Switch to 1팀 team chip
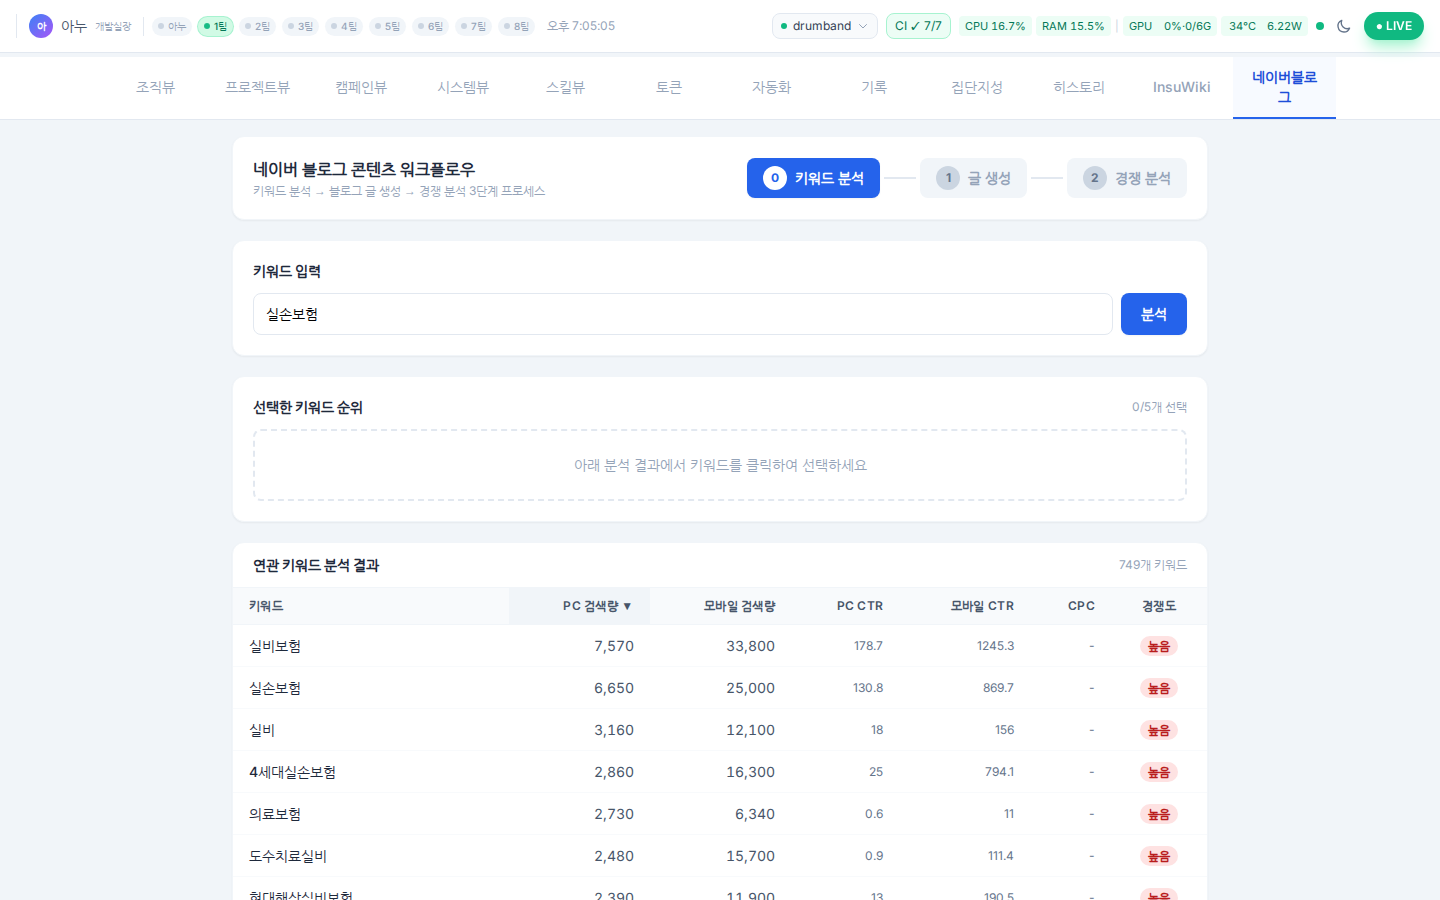The image size is (1440, 900). [215, 26]
